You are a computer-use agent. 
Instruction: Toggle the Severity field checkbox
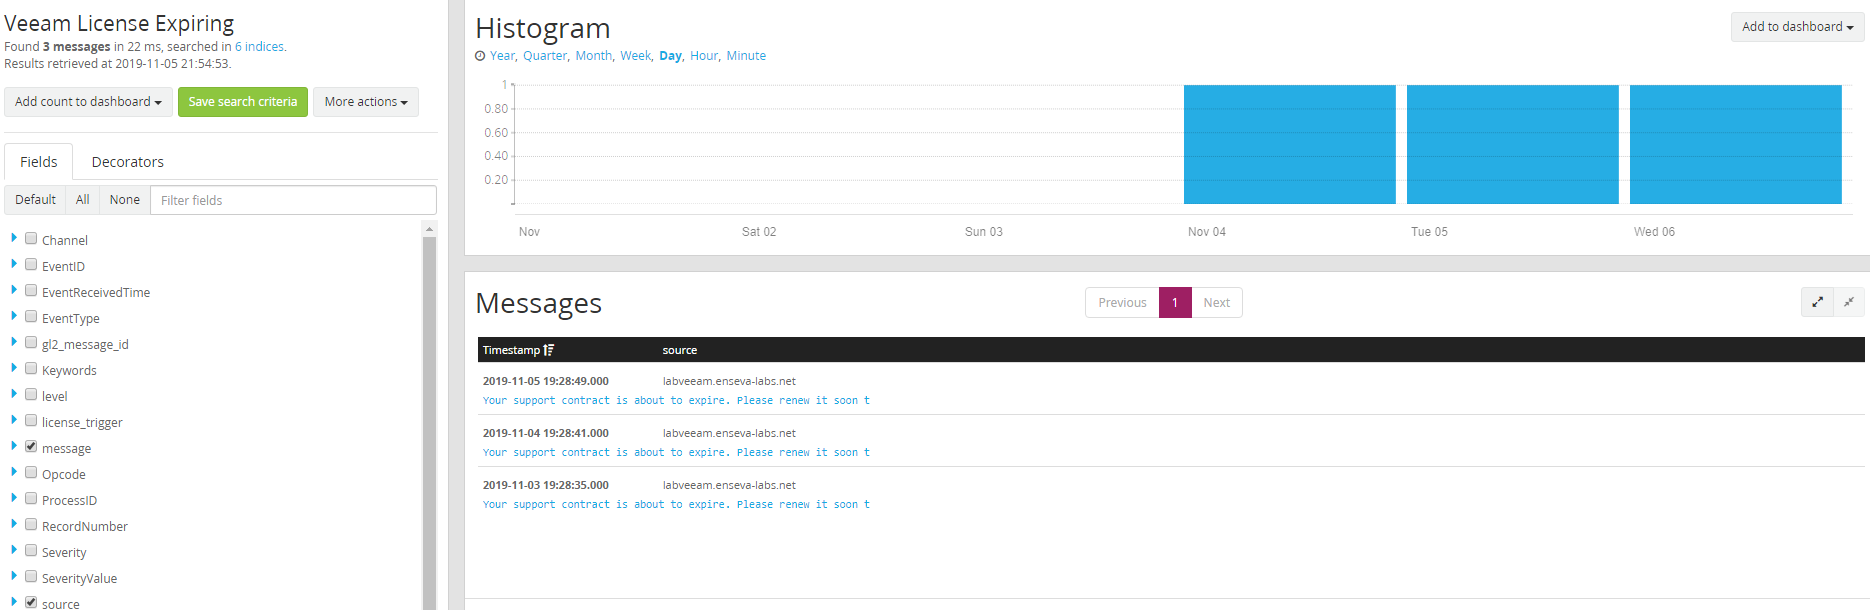[31, 550]
